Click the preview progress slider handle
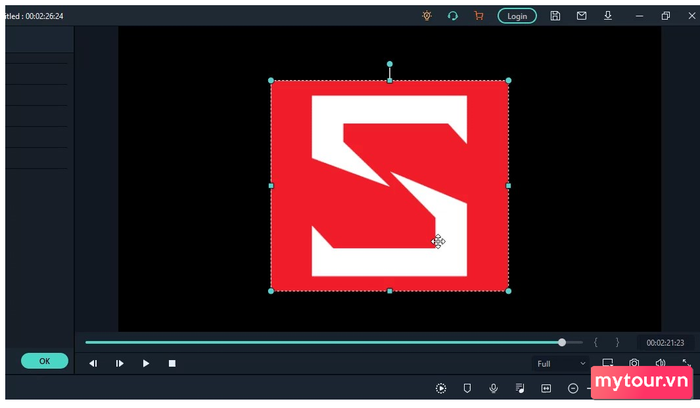Viewport: 700px width, 408px height. (x=562, y=342)
